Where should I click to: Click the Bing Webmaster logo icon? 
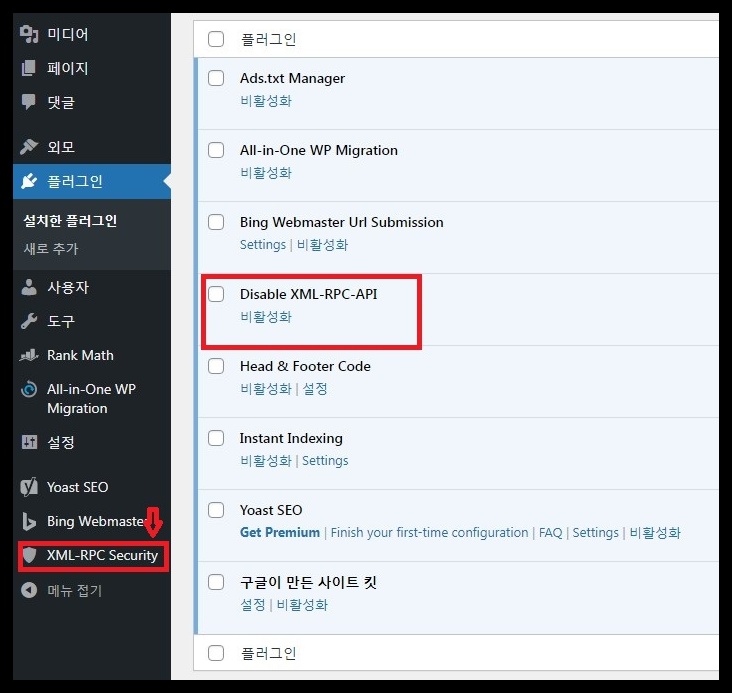[x=29, y=521]
